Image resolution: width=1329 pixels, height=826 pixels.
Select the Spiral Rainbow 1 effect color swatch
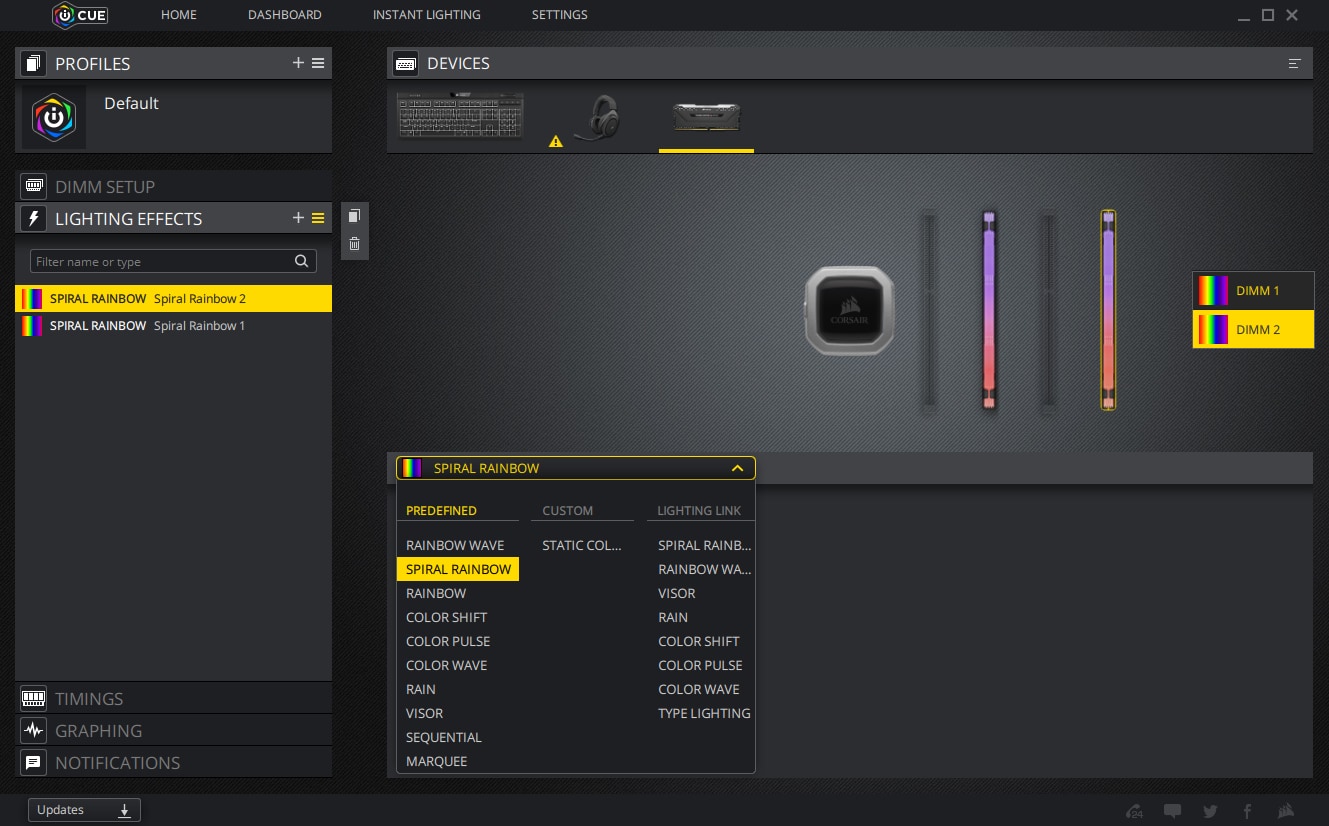point(32,326)
